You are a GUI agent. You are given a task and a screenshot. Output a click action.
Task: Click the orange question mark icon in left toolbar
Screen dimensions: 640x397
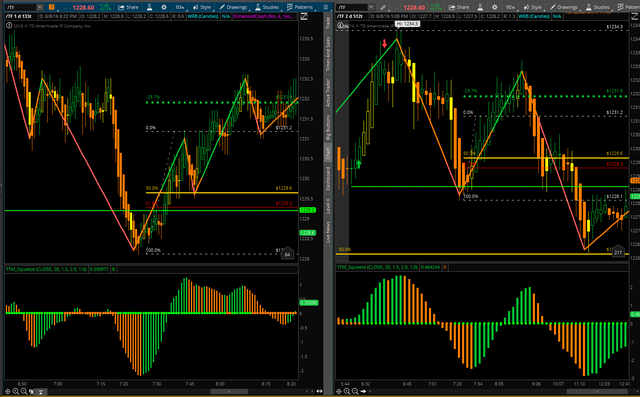click(x=51, y=7)
